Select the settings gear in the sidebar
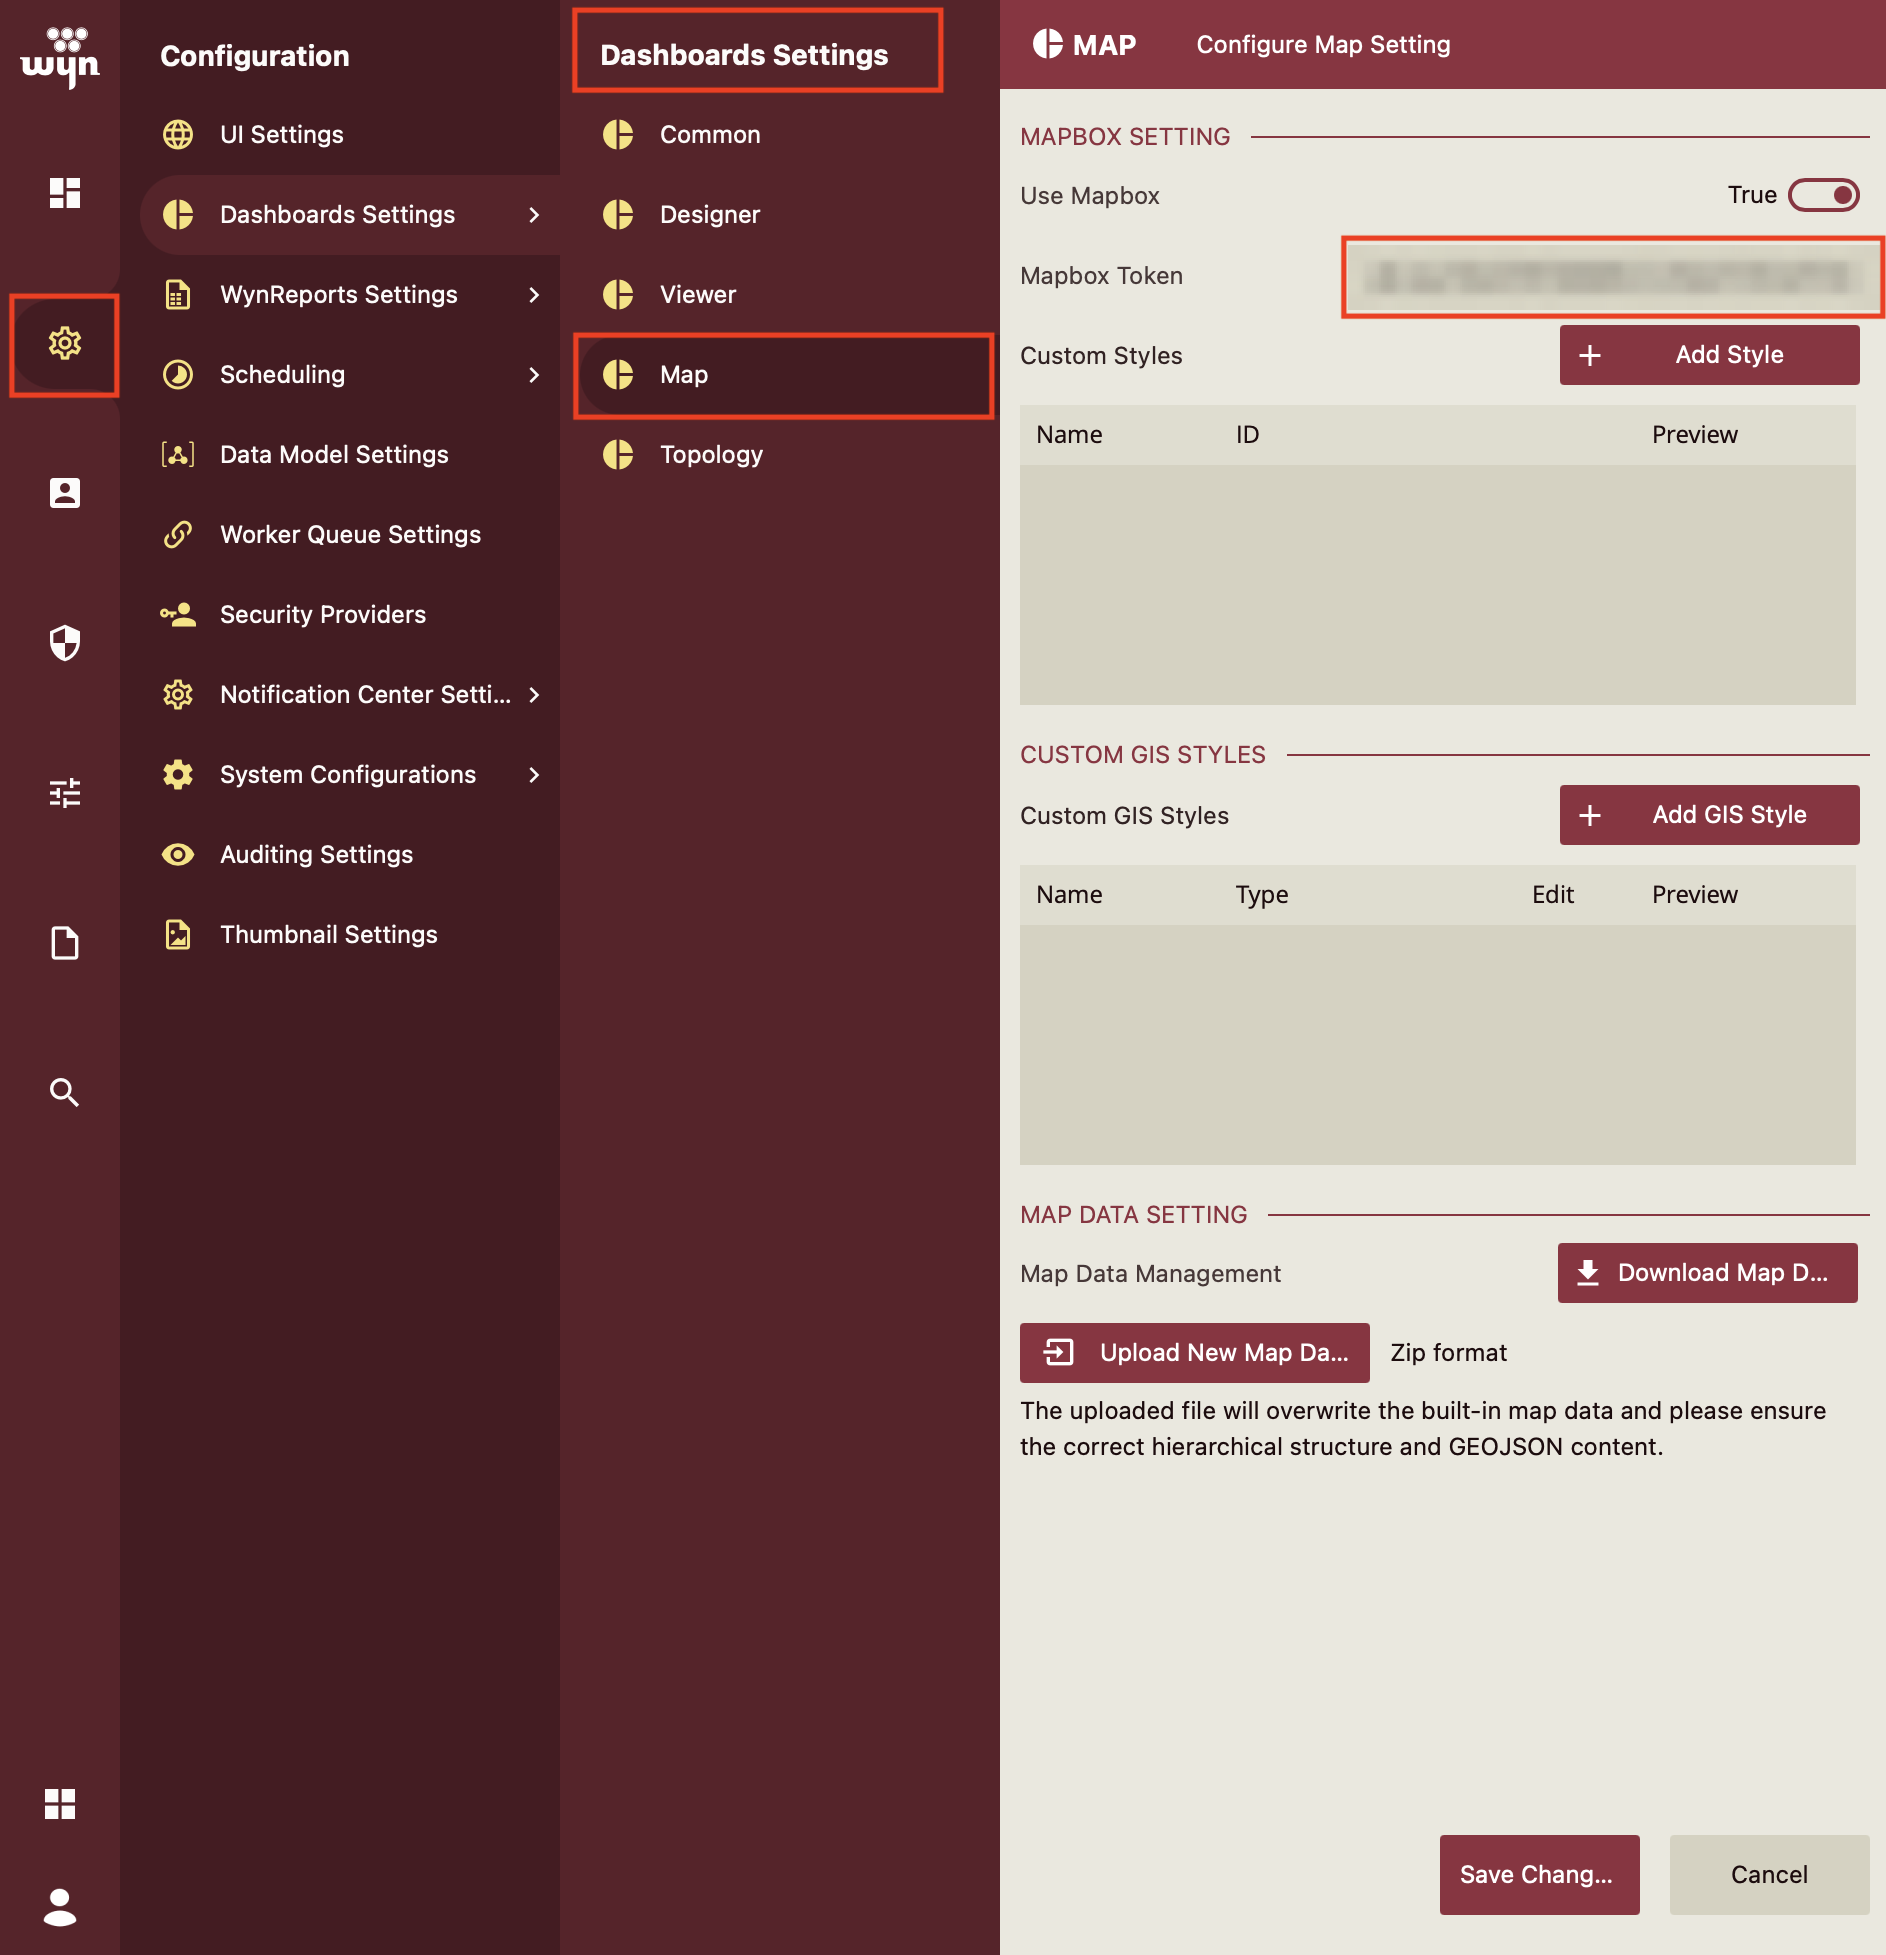Image resolution: width=1886 pixels, height=1955 pixels. (63, 345)
